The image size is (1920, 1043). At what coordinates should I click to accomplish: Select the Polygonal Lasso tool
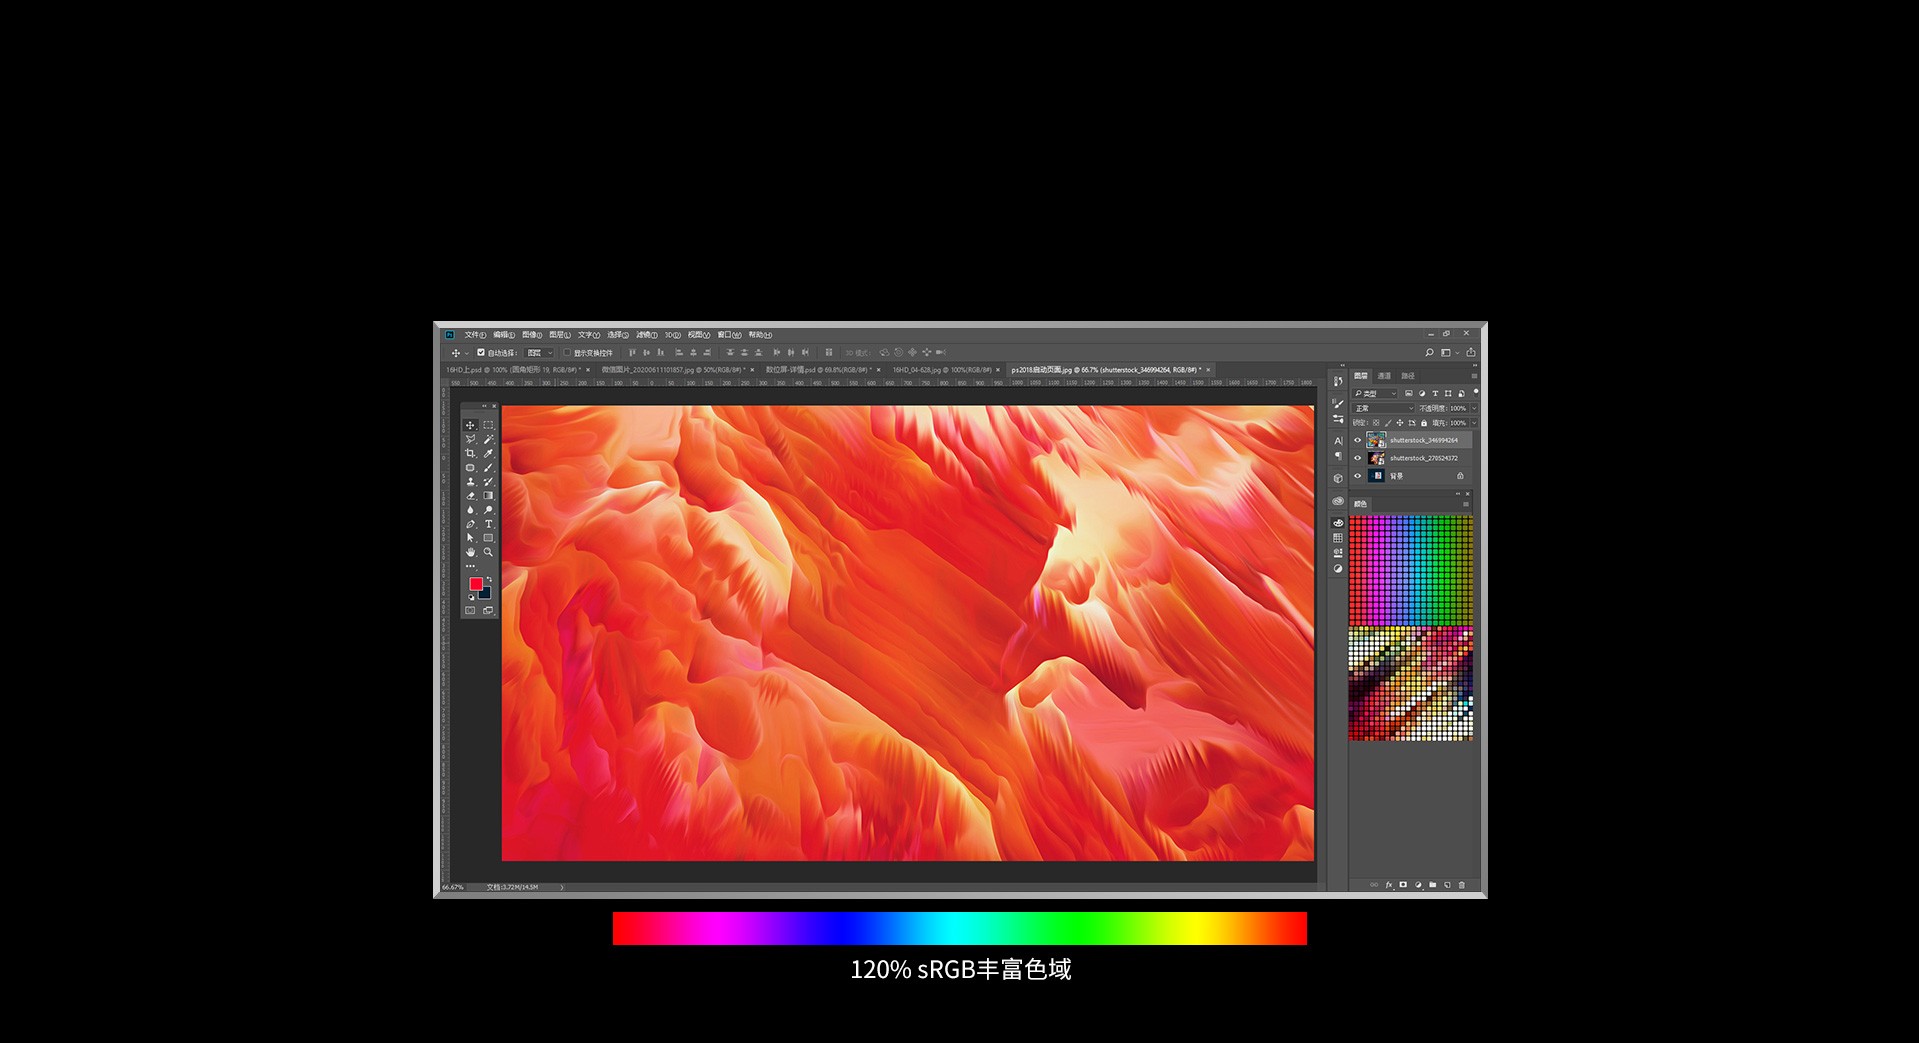pyautogui.click(x=470, y=439)
